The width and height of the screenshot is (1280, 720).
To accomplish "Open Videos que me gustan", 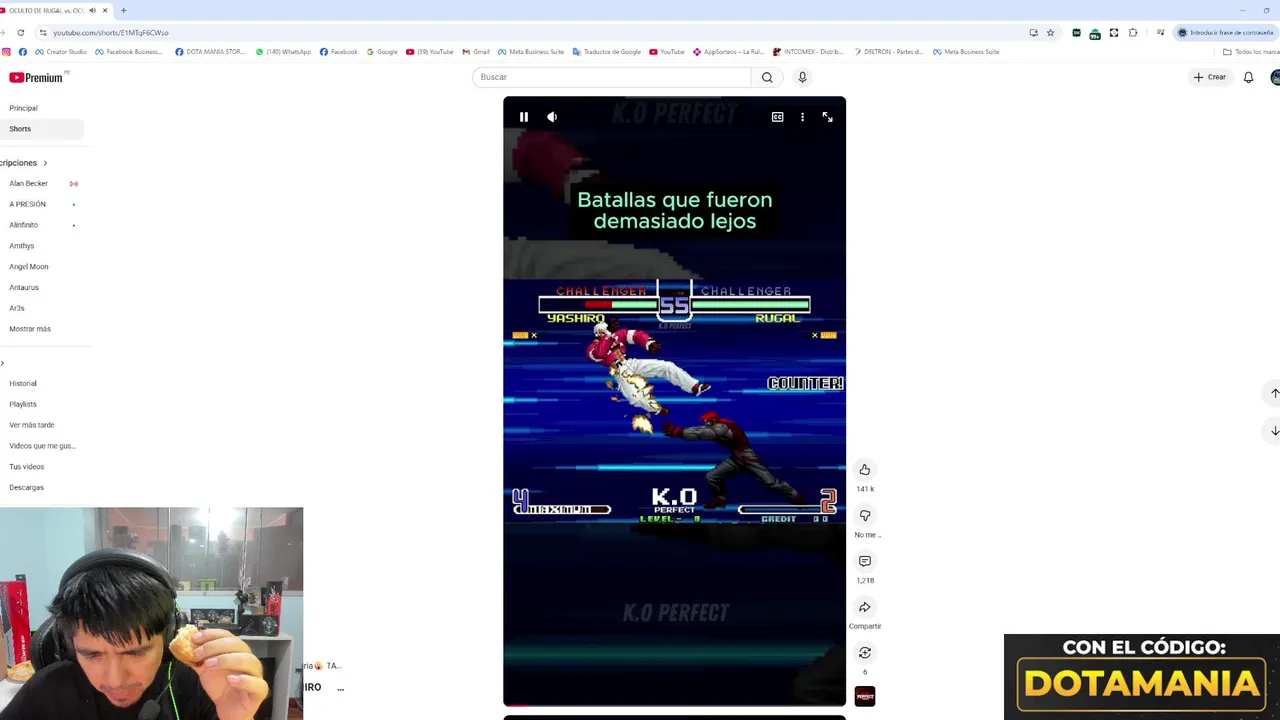I will [x=40, y=446].
